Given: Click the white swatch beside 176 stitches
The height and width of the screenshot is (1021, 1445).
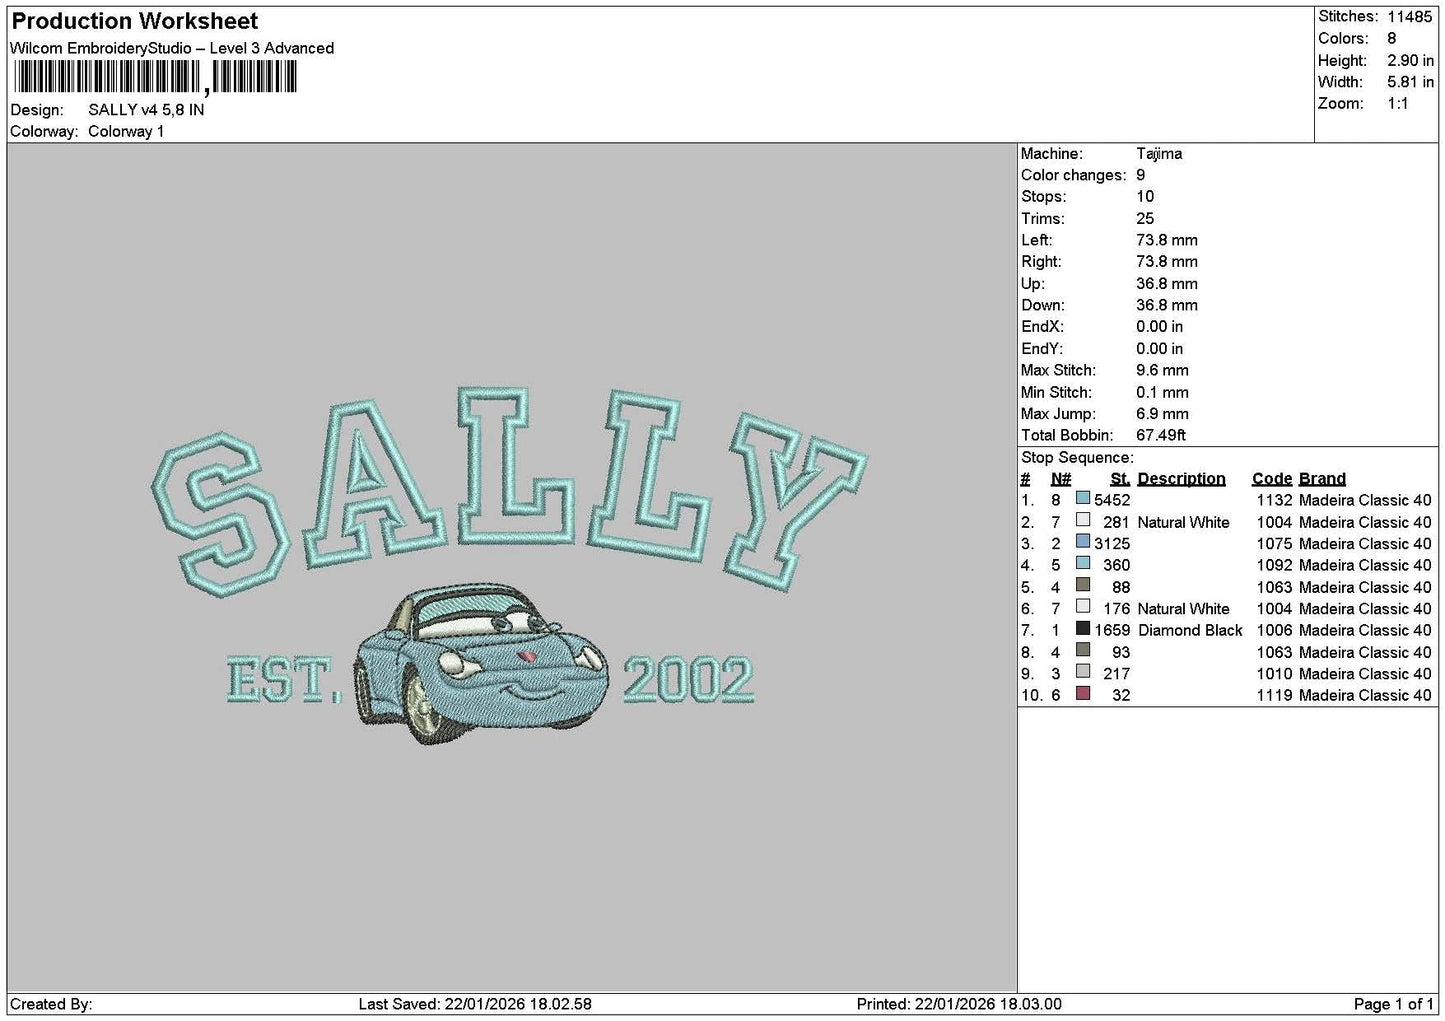Looking at the screenshot, I should (x=1083, y=607).
